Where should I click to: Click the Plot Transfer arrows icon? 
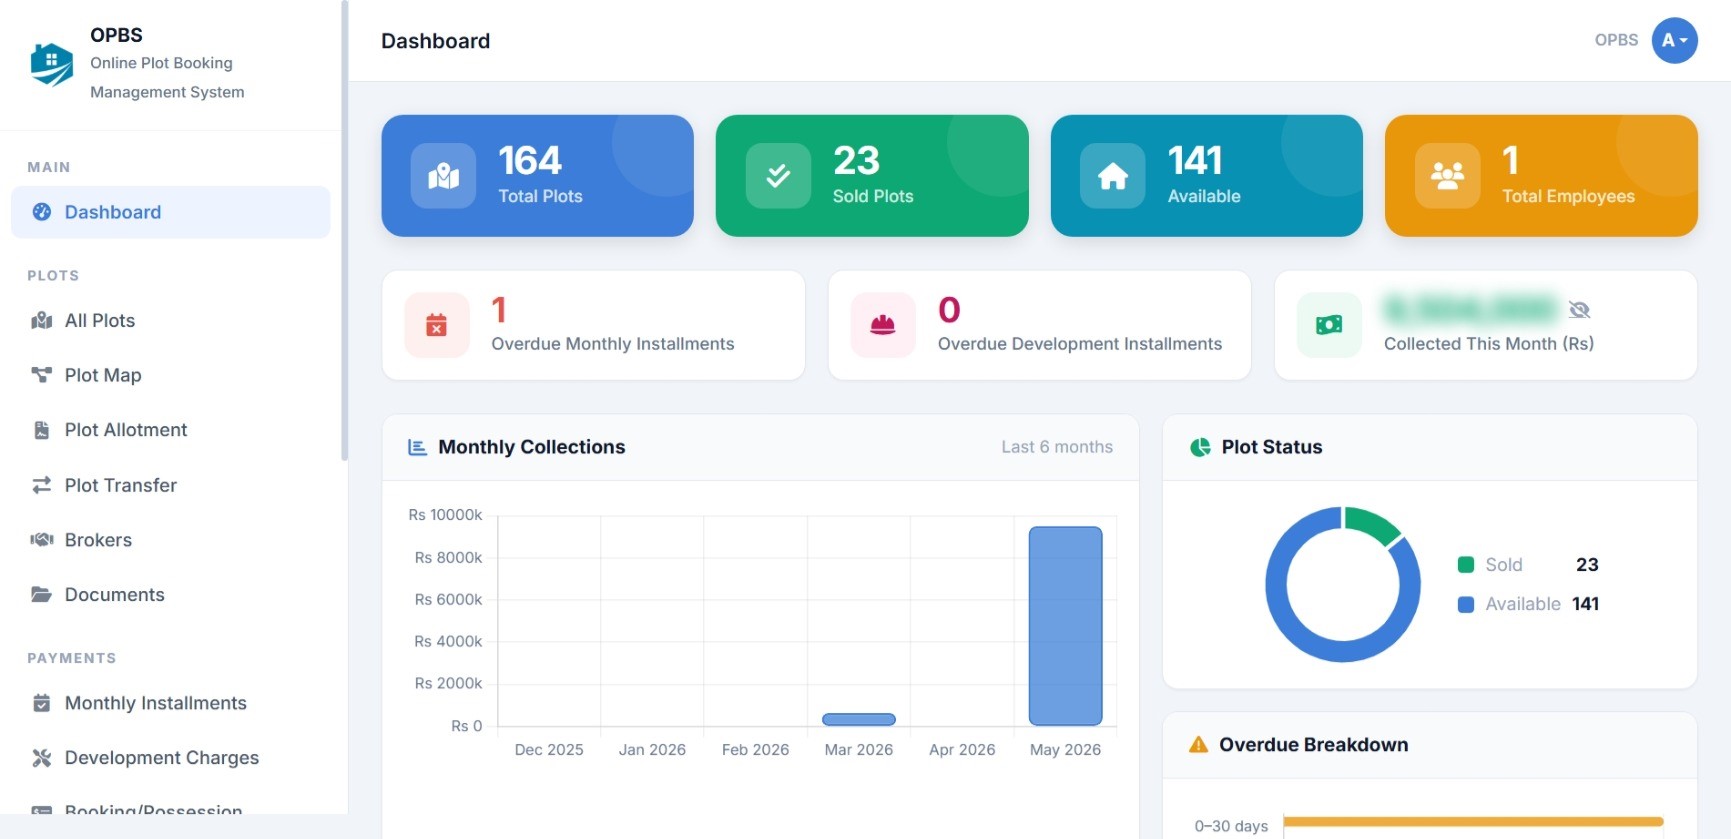point(41,485)
